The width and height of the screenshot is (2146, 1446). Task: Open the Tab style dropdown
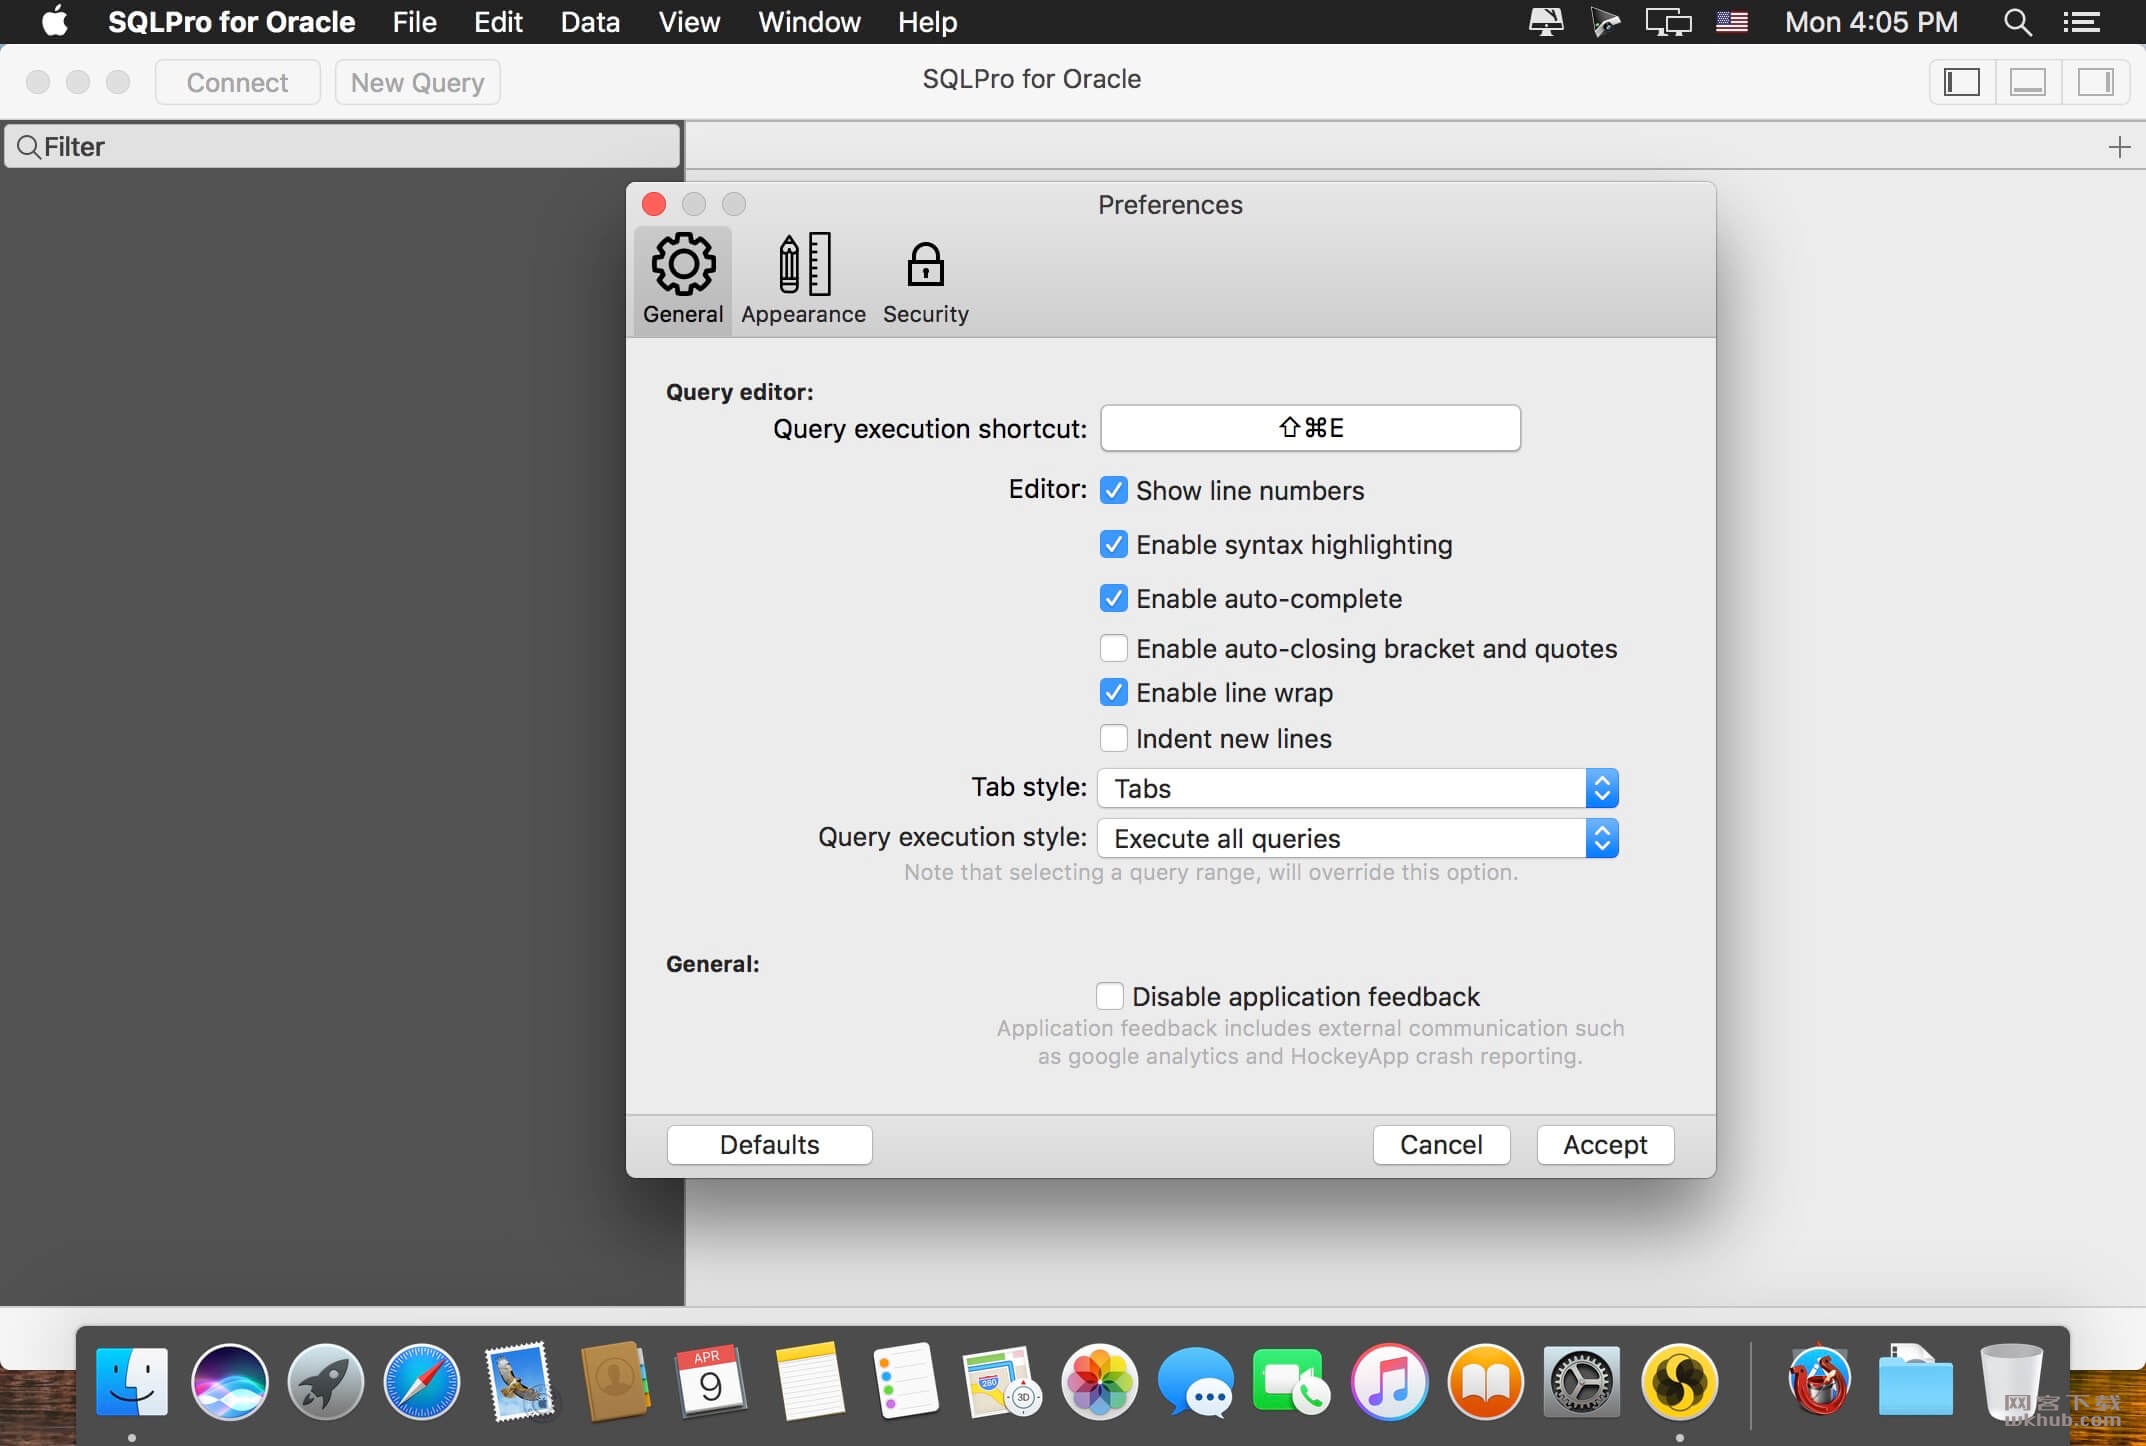[x=1358, y=788]
